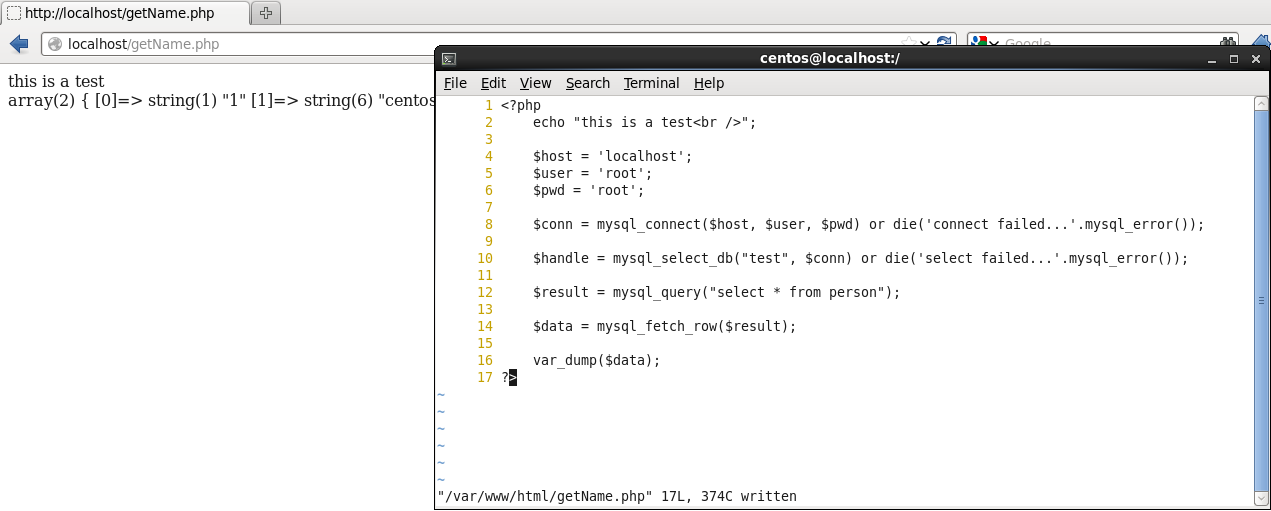Open the terminal Search menu
Image resolution: width=1271 pixels, height=511 pixels.
(x=587, y=83)
